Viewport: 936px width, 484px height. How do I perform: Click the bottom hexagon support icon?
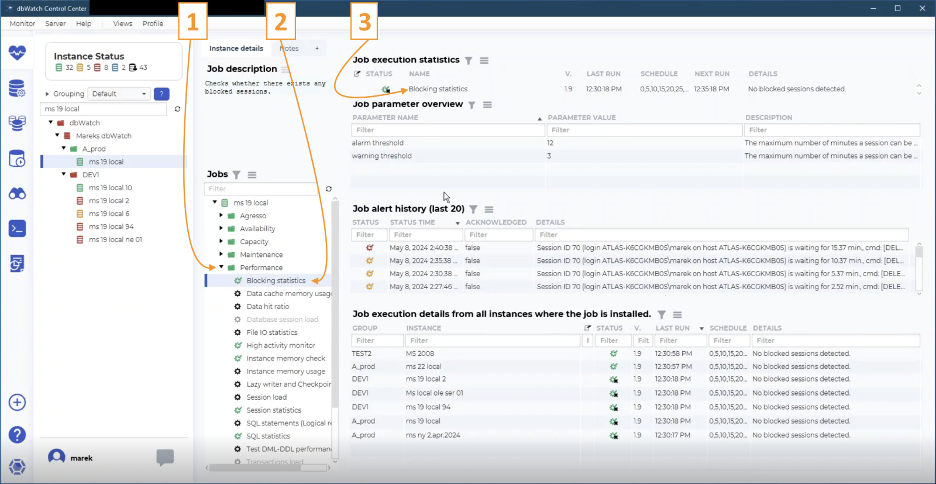(17, 465)
